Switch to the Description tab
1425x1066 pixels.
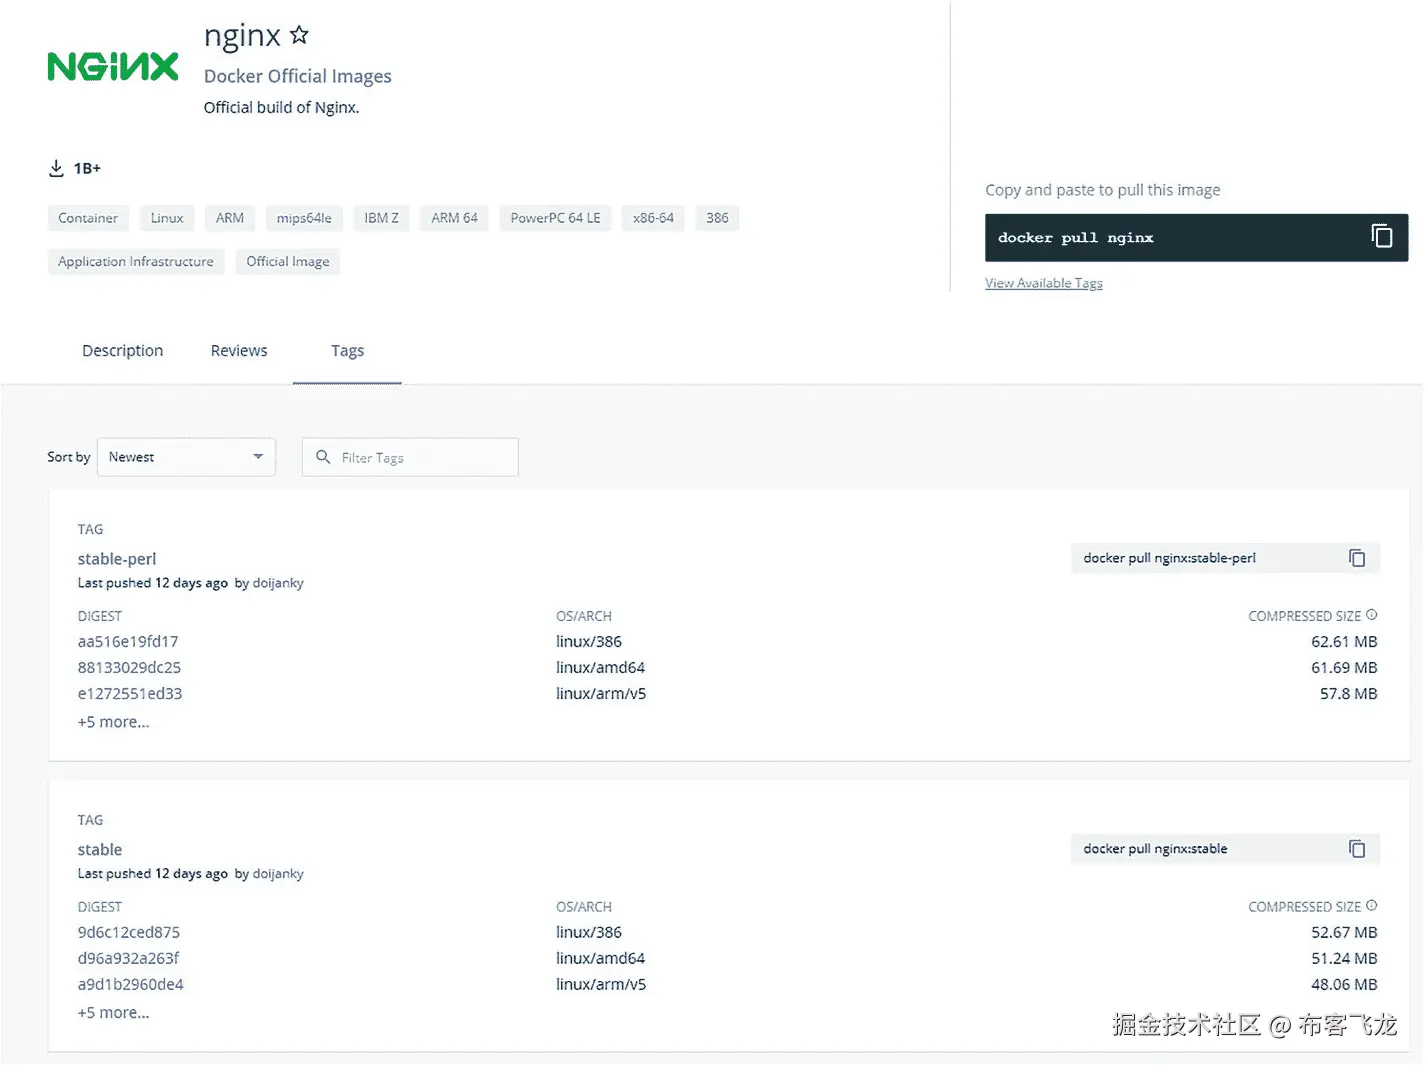pyautogui.click(x=122, y=351)
